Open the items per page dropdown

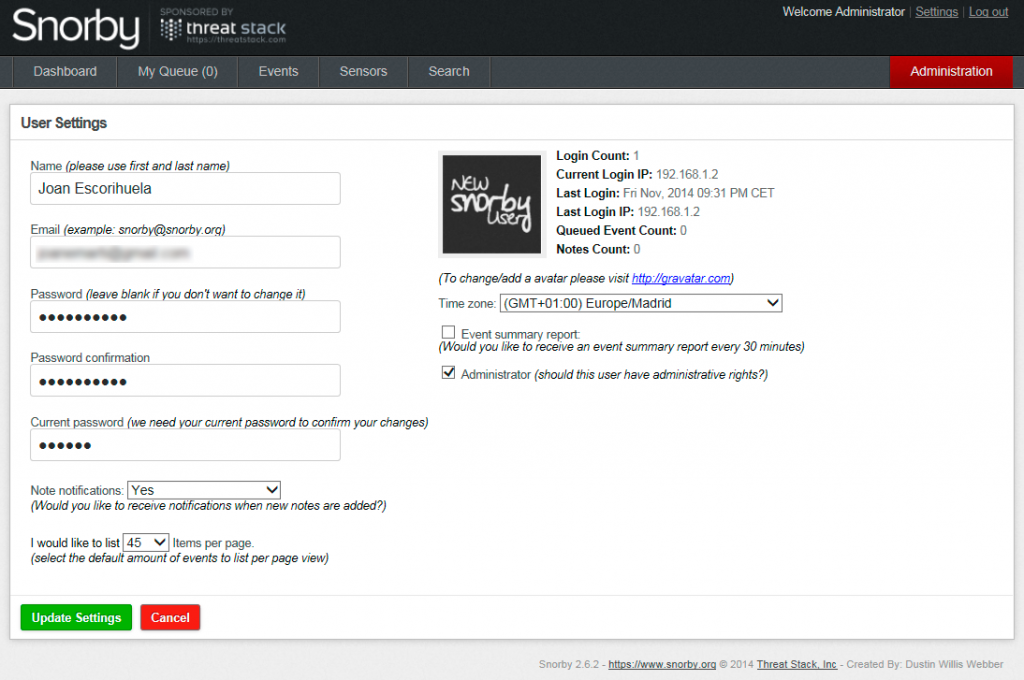coord(146,542)
